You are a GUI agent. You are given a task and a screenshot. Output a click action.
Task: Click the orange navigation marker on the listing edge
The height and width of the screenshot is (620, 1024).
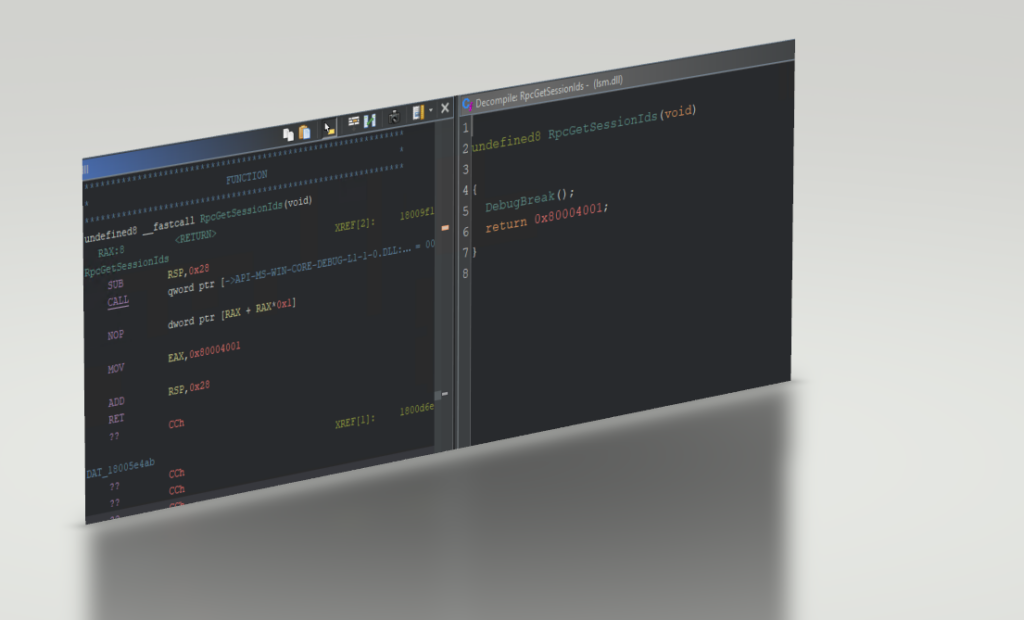[445, 227]
